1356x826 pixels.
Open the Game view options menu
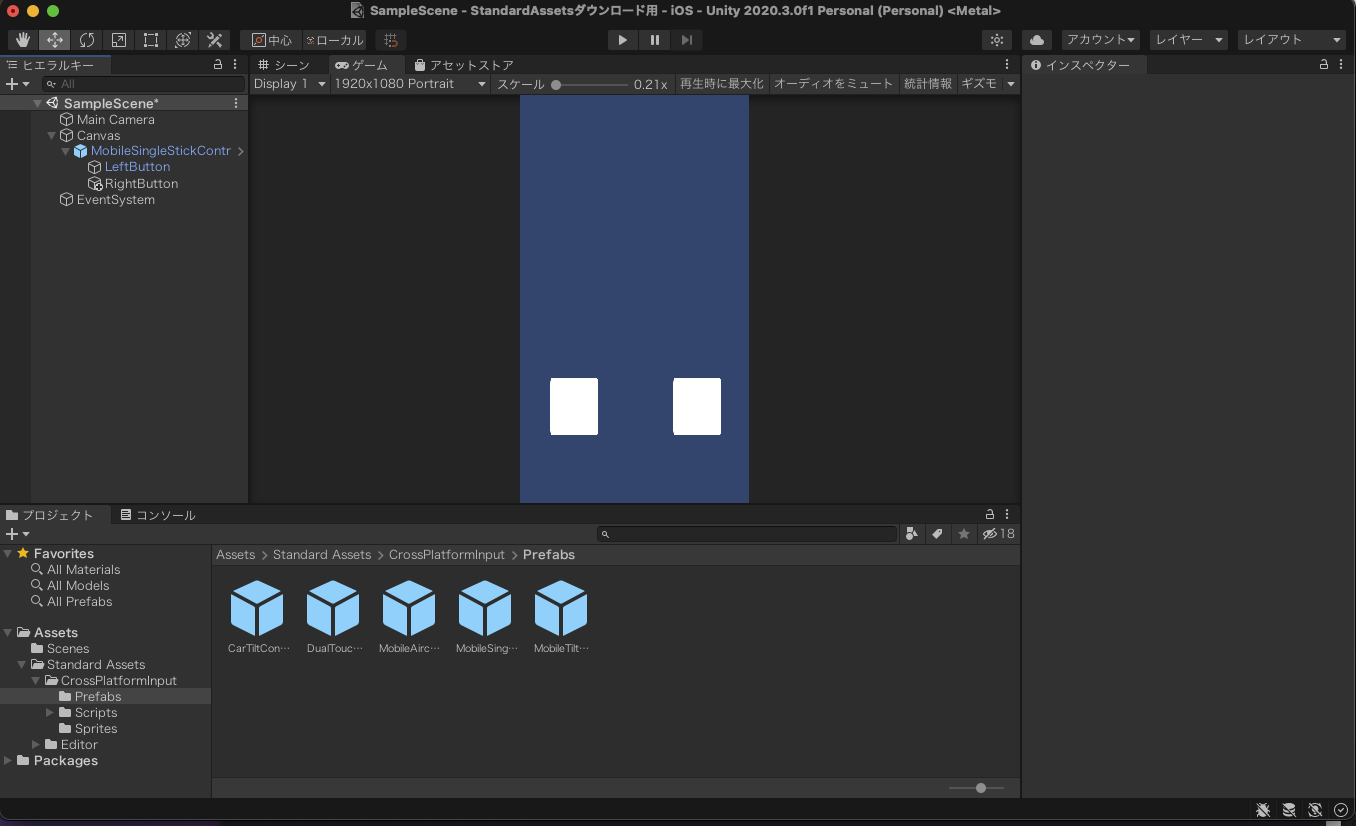click(1007, 65)
